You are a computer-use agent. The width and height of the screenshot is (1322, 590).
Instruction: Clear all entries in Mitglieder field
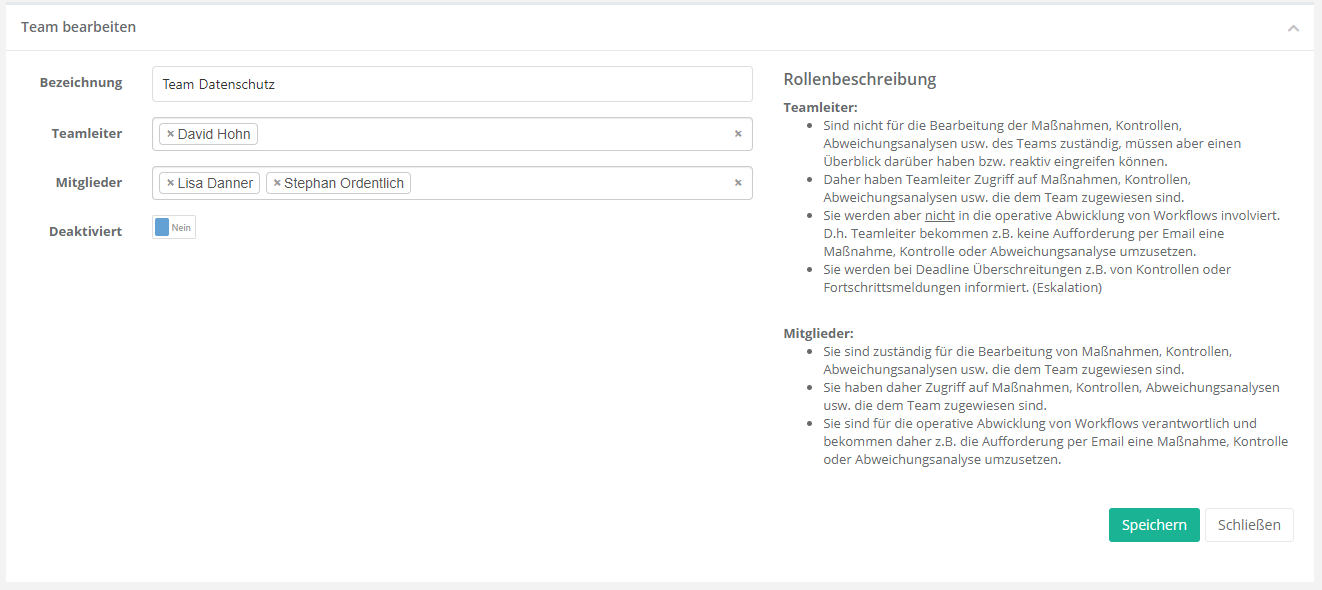(x=738, y=183)
